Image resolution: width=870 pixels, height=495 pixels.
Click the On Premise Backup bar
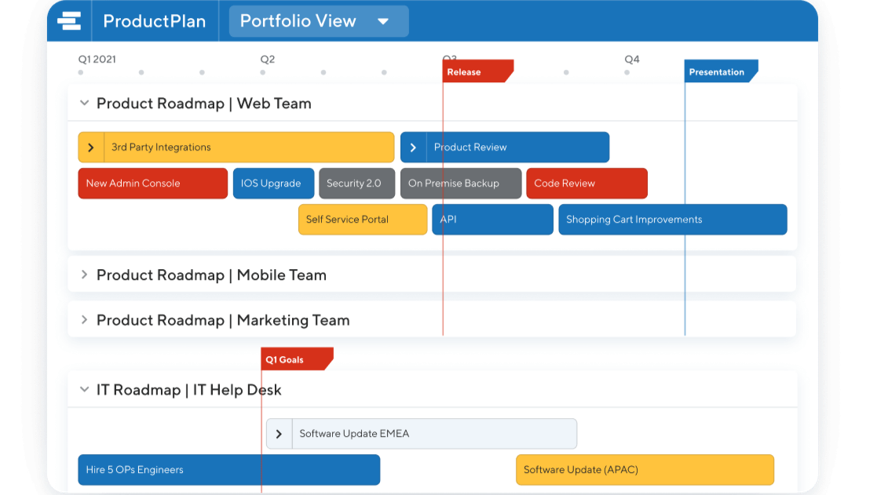click(461, 184)
